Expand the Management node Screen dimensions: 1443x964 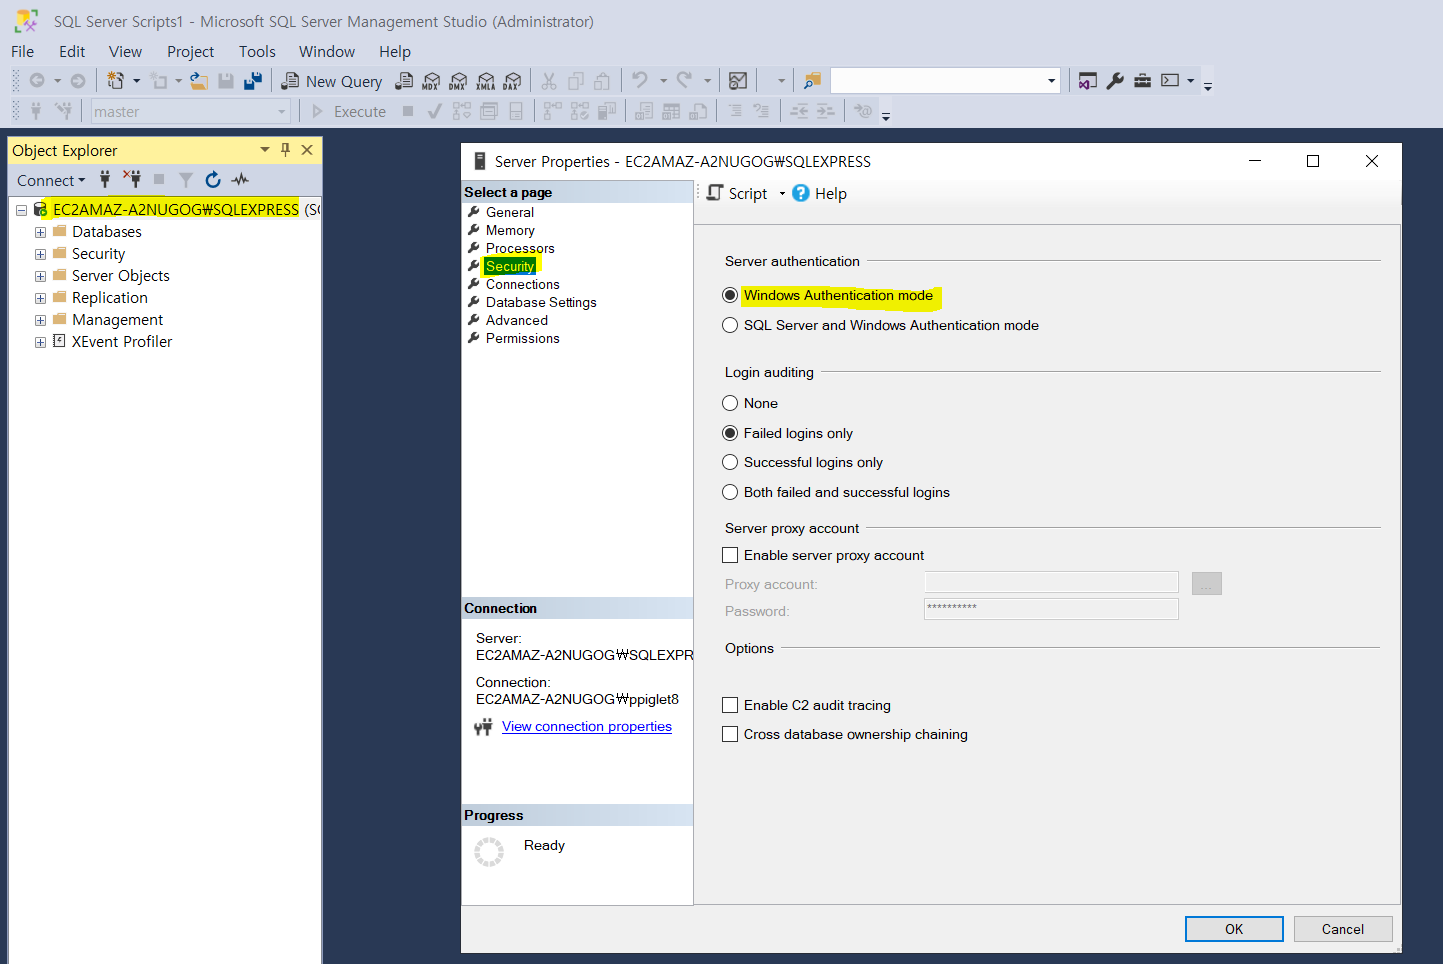pyautogui.click(x=40, y=320)
